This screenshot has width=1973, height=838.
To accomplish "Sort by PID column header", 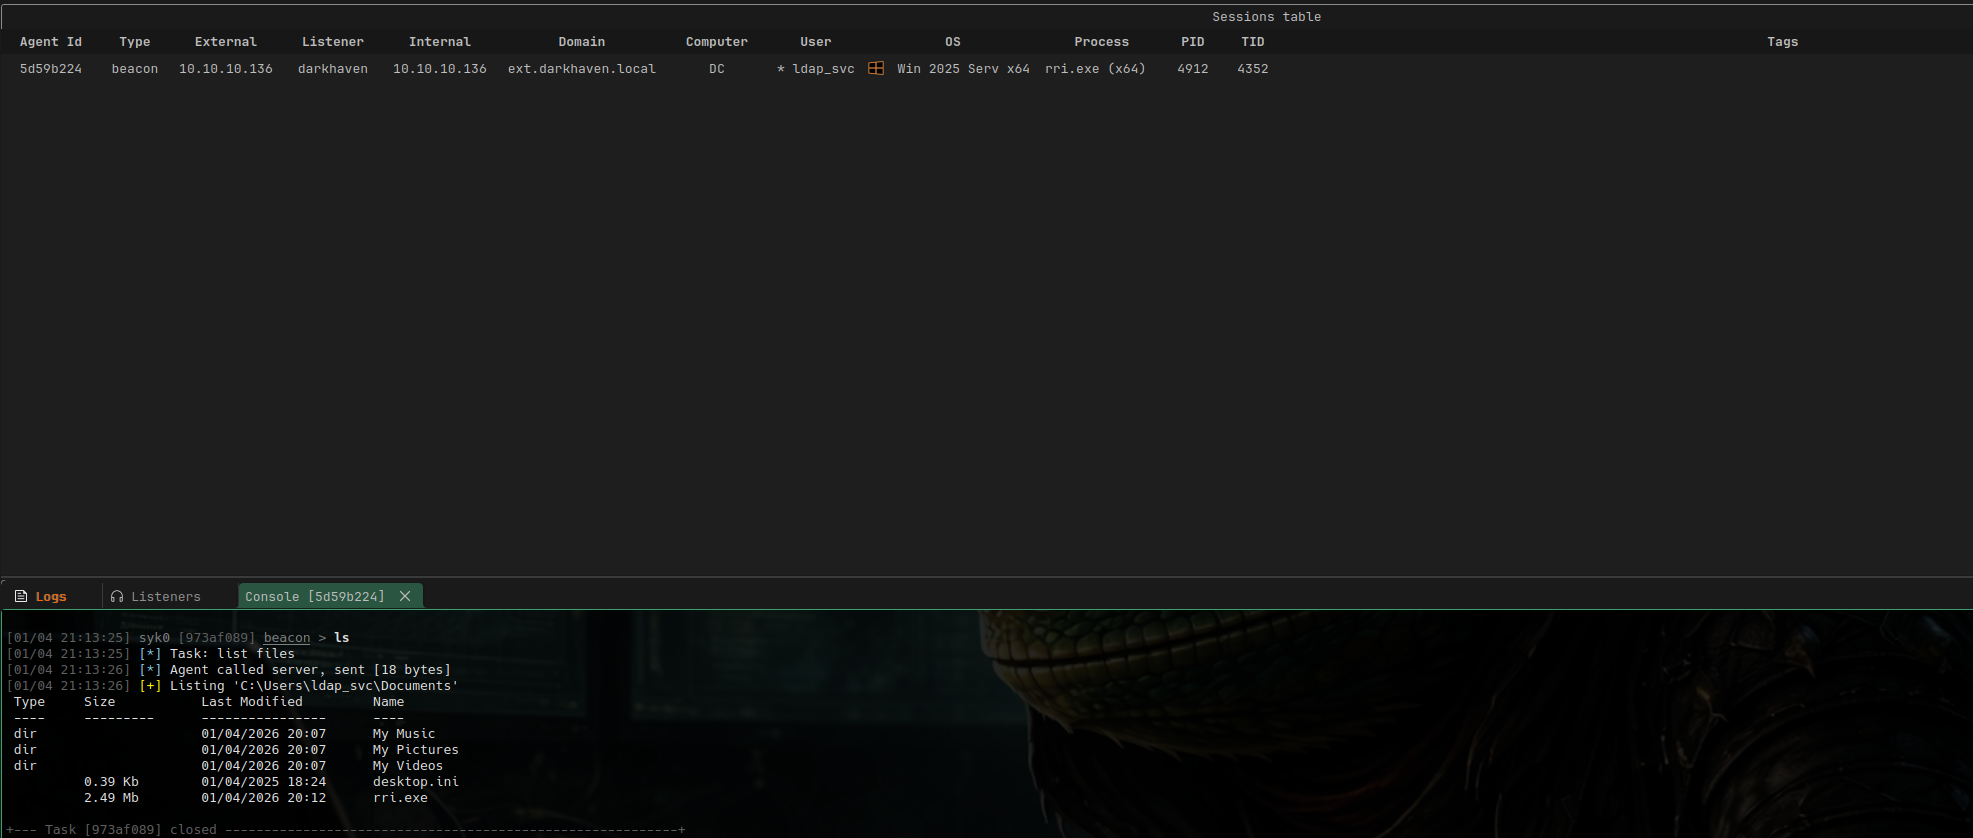I will click(1193, 42).
